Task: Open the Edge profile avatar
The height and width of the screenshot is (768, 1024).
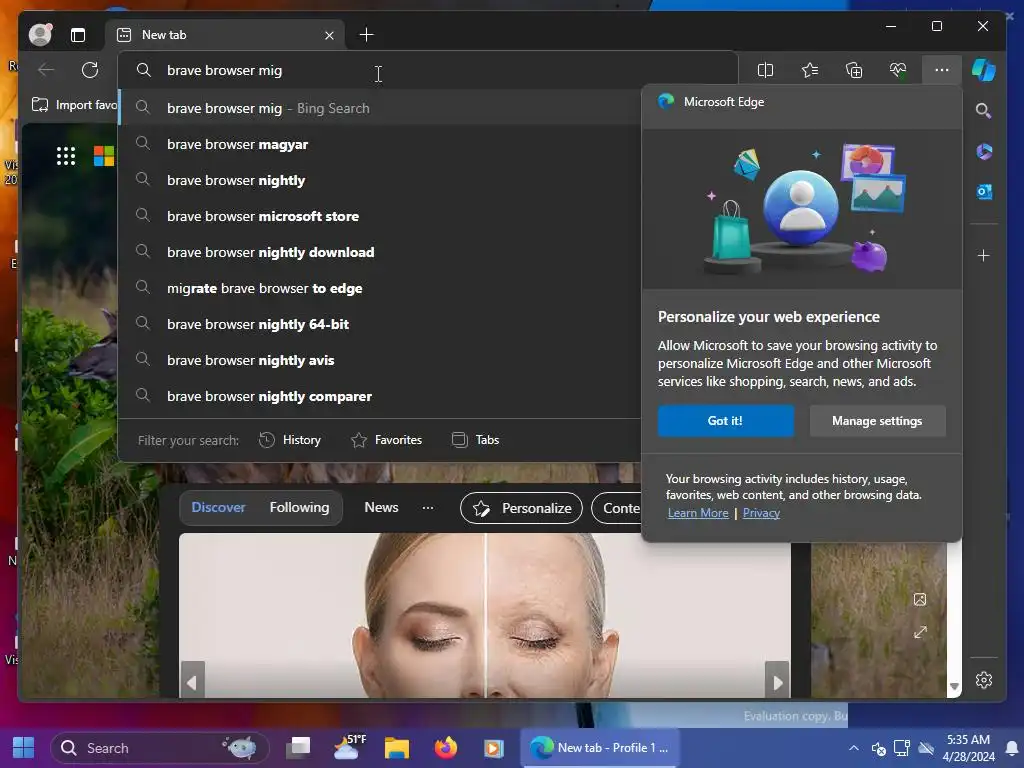Action: [40, 35]
